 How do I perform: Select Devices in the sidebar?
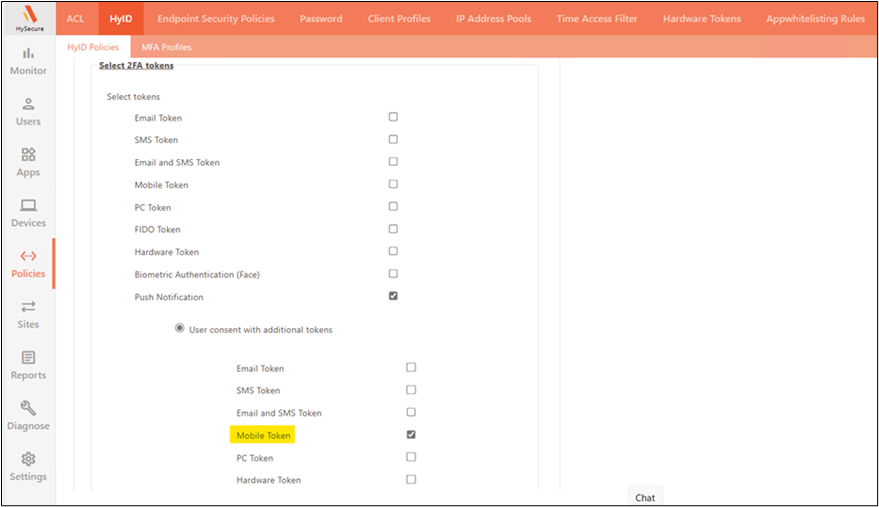[x=28, y=212]
